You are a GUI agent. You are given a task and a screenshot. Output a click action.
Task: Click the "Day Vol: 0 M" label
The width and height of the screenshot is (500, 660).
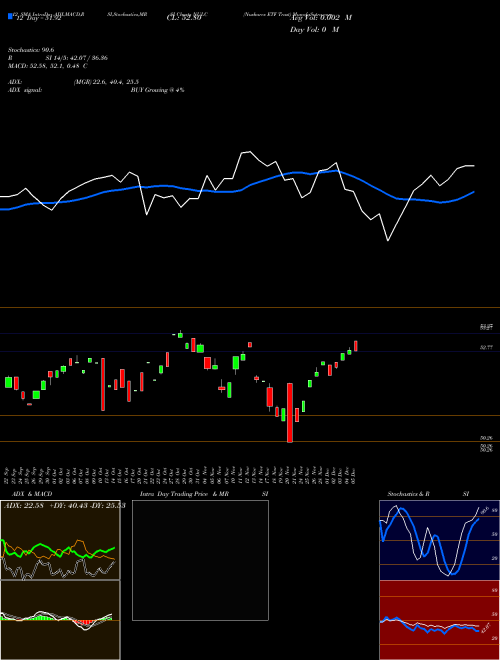pos(314,30)
